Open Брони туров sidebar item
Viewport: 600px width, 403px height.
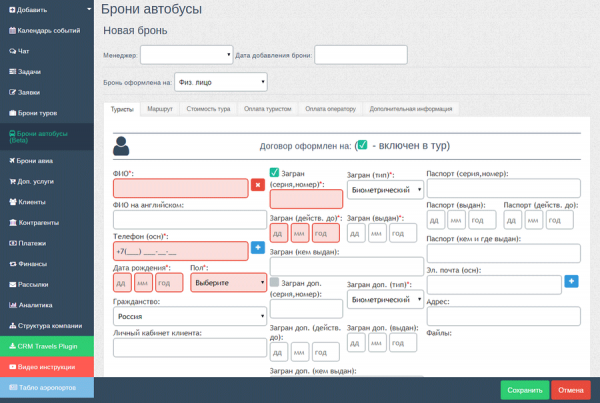coord(47,113)
